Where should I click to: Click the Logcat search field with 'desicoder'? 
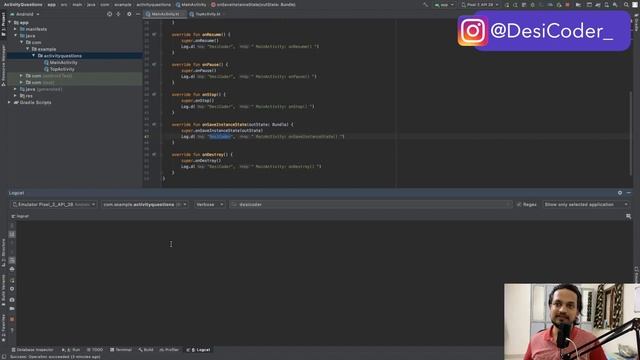click(x=371, y=204)
